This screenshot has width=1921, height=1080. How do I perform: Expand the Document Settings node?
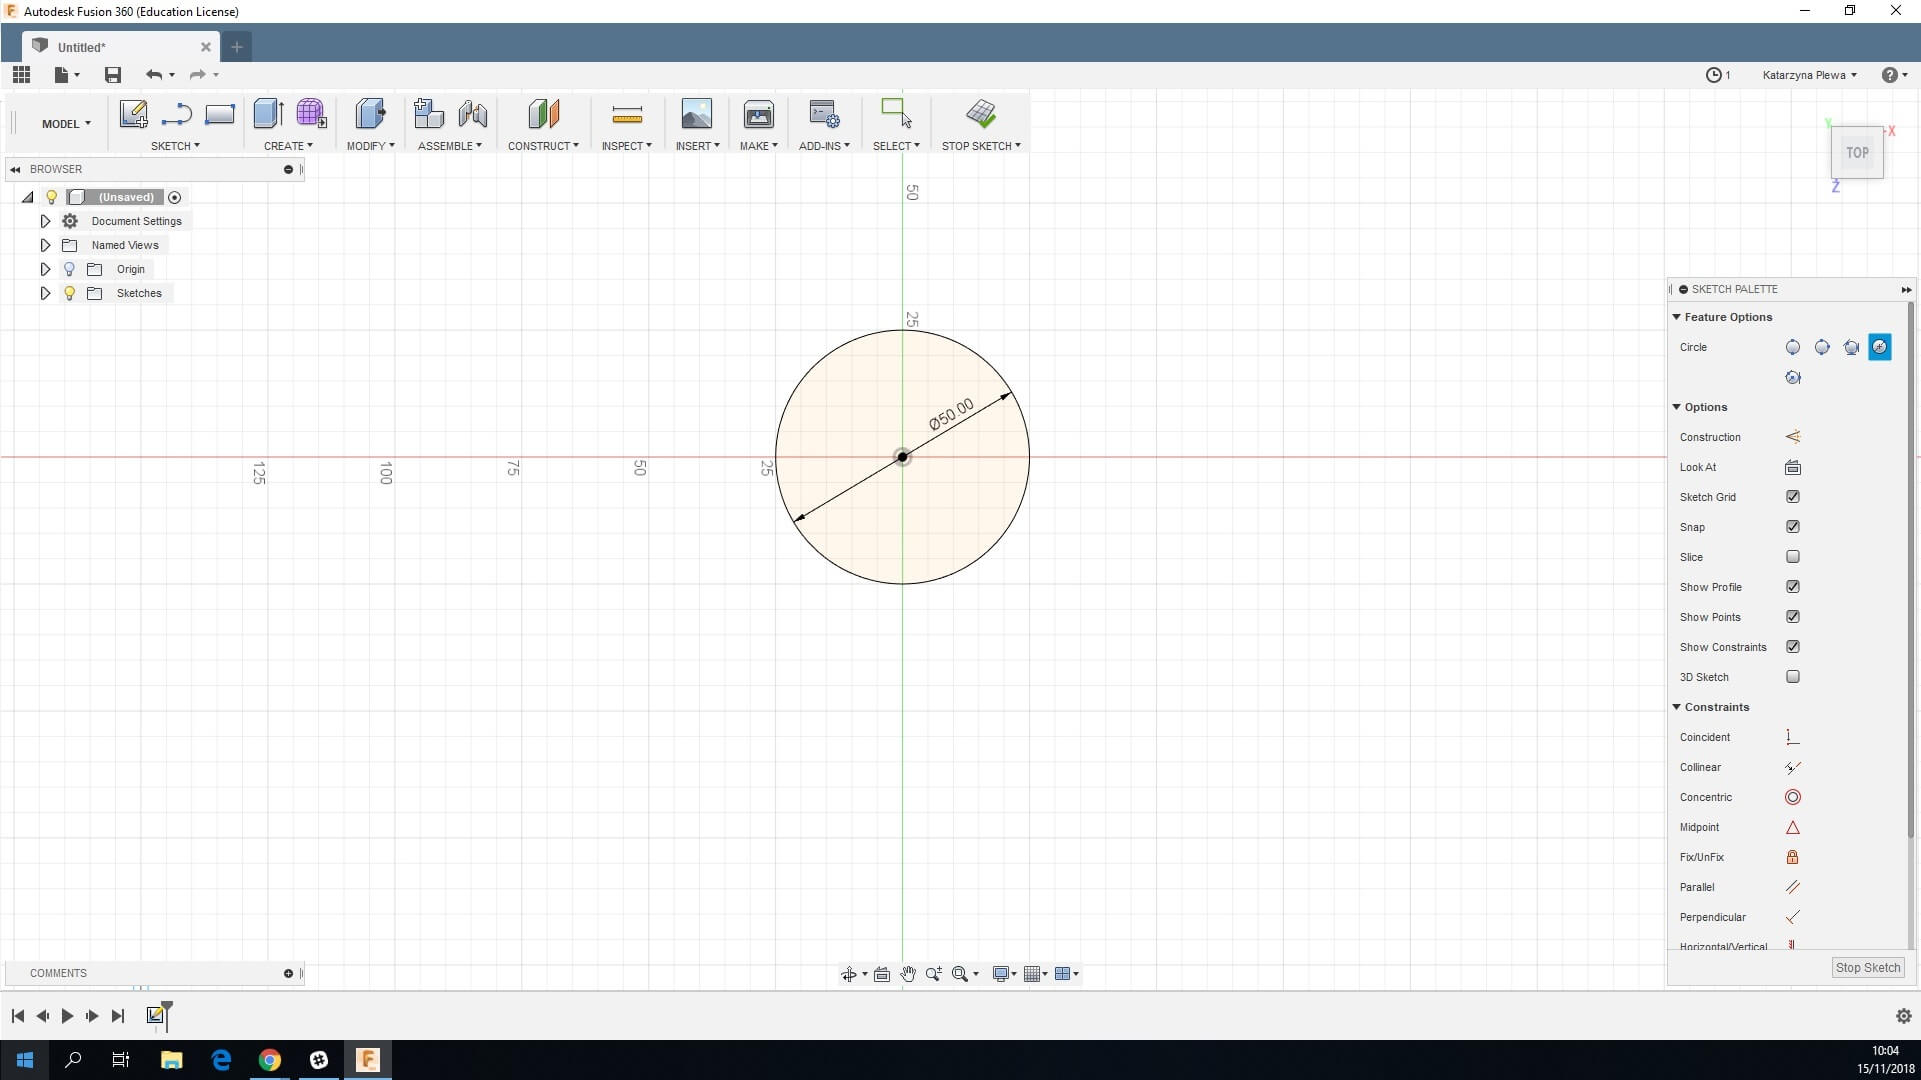(x=45, y=221)
